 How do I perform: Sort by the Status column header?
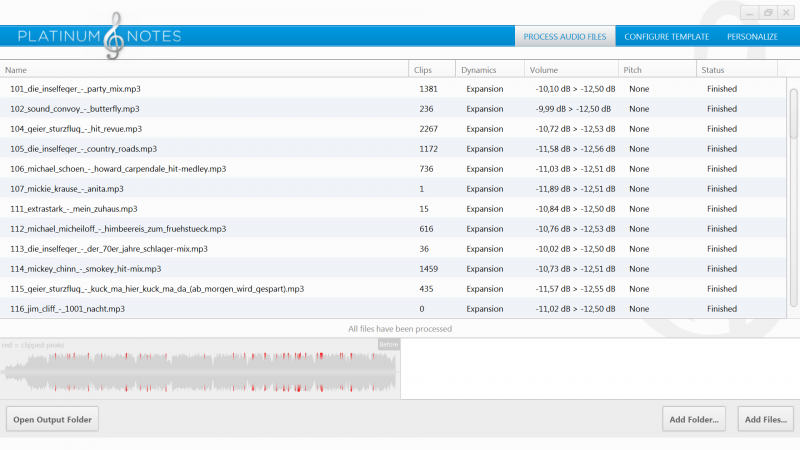(x=737, y=70)
